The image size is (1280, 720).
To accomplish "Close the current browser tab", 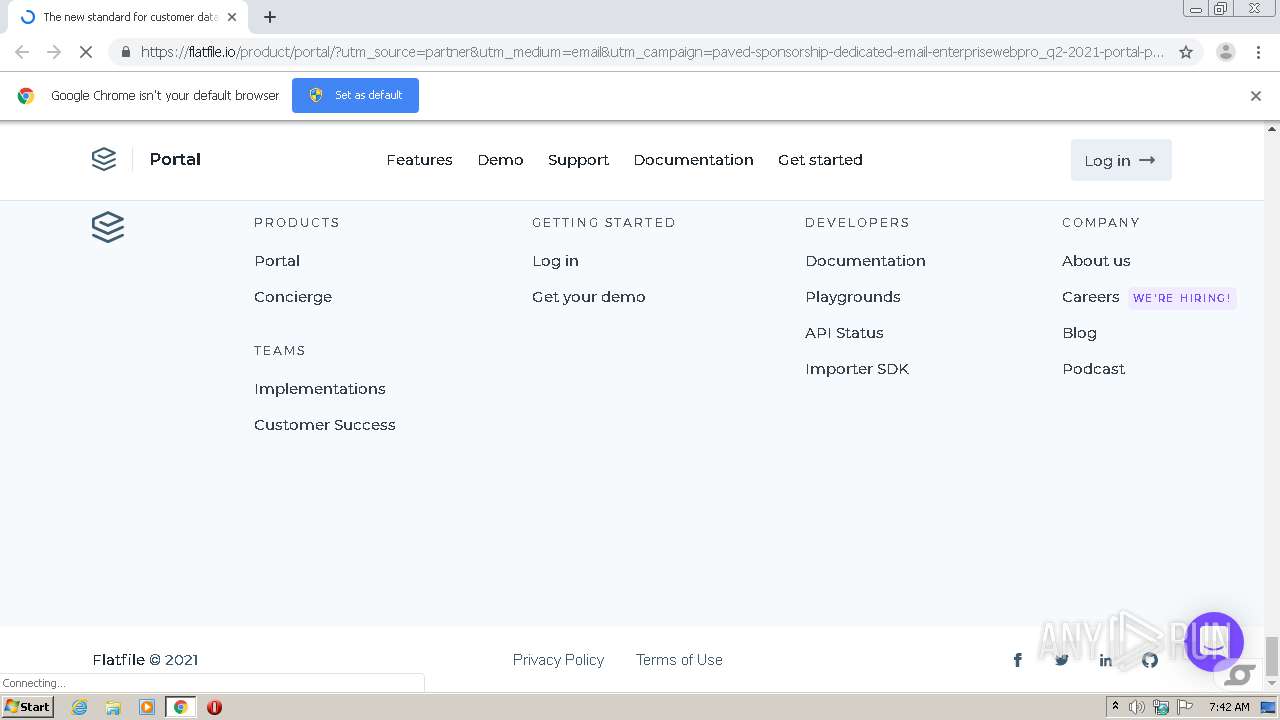I will (x=232, y=17).
